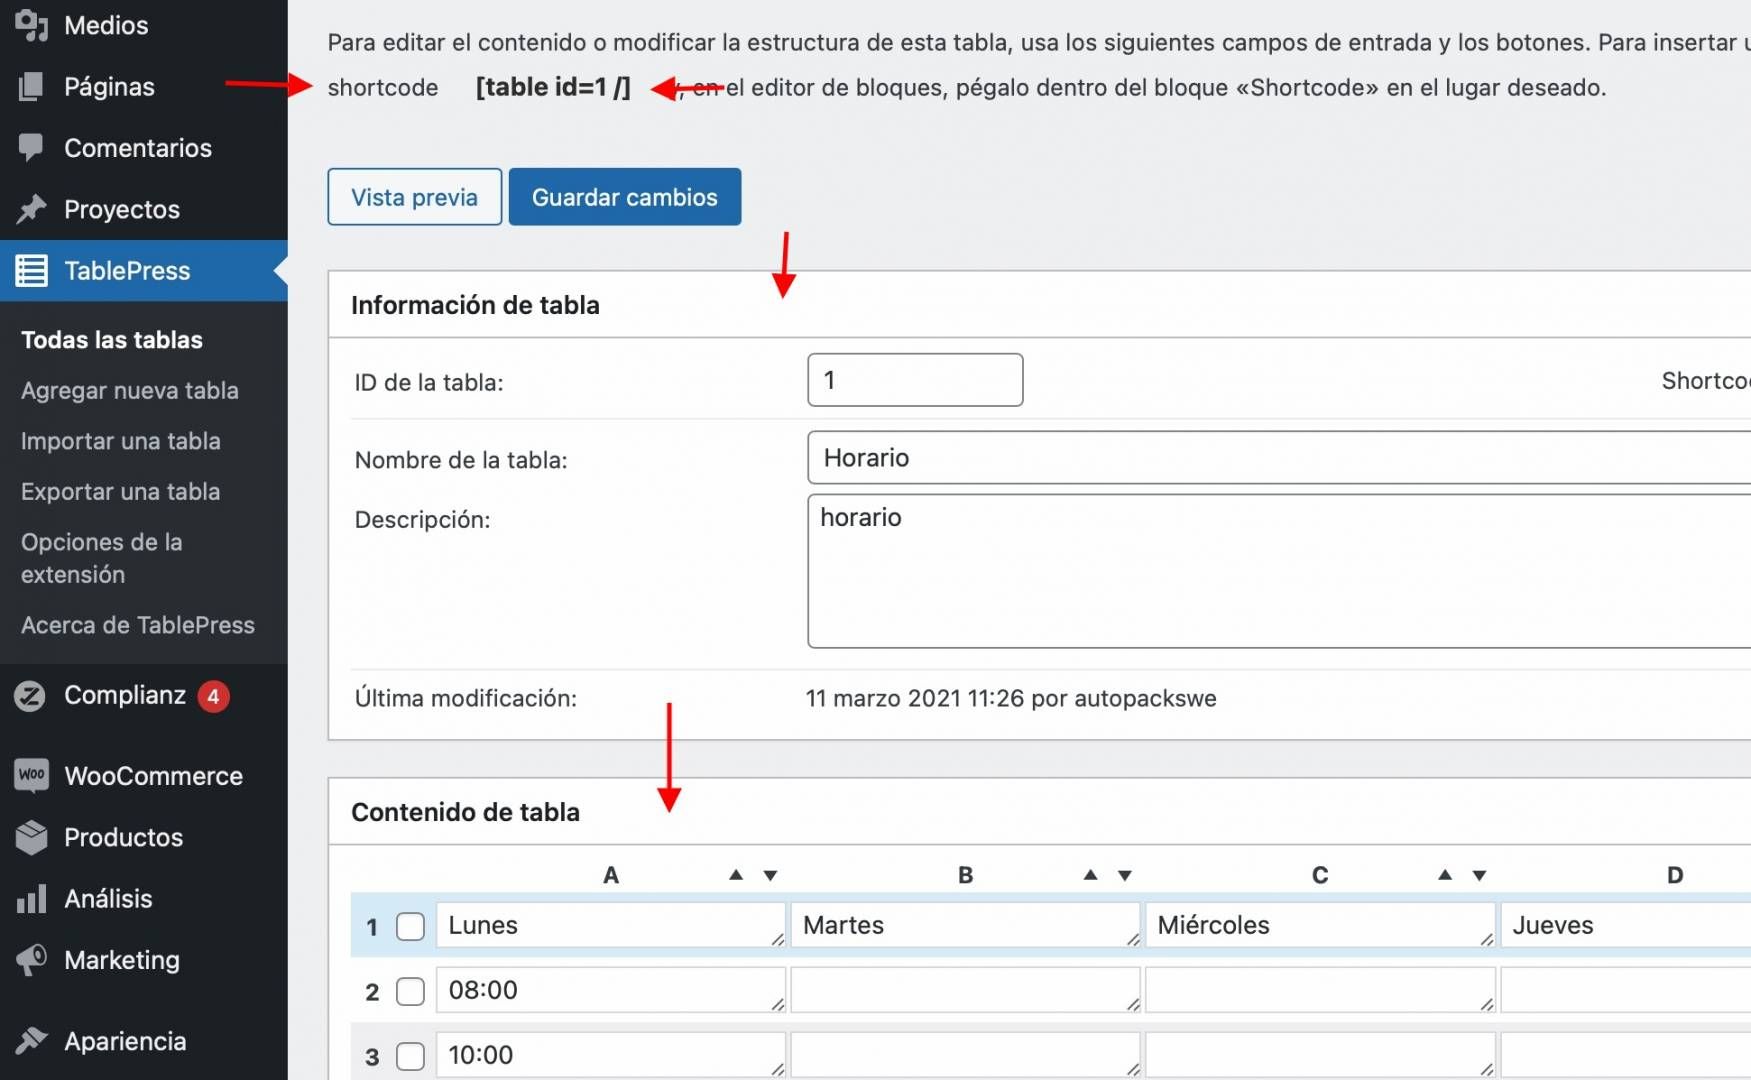The width and height of the screenshot is (1751, 1080).
Task: Click Guardar cambios button
Action: [x=625, y=197]
